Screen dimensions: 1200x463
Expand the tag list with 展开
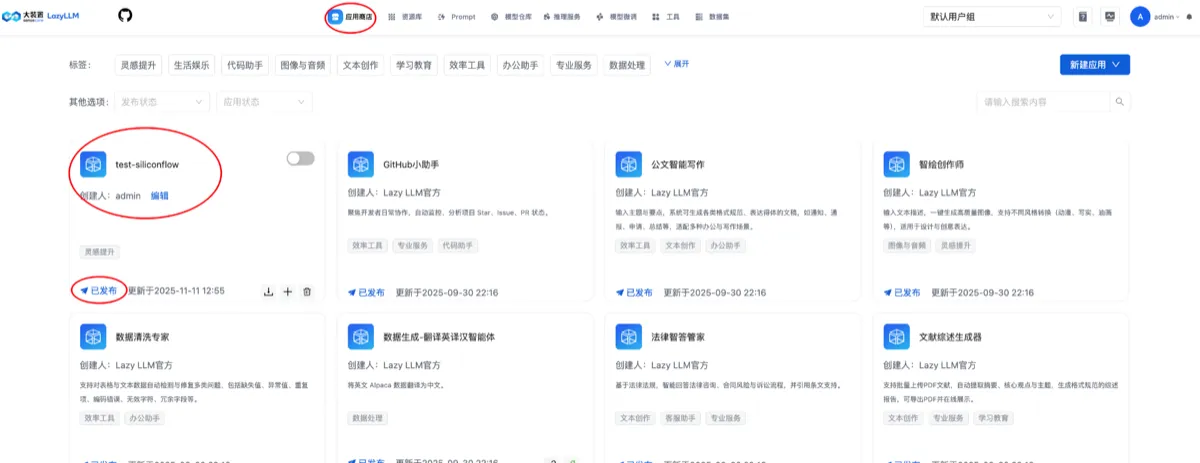pyautogui.click(x=677, y=64)
